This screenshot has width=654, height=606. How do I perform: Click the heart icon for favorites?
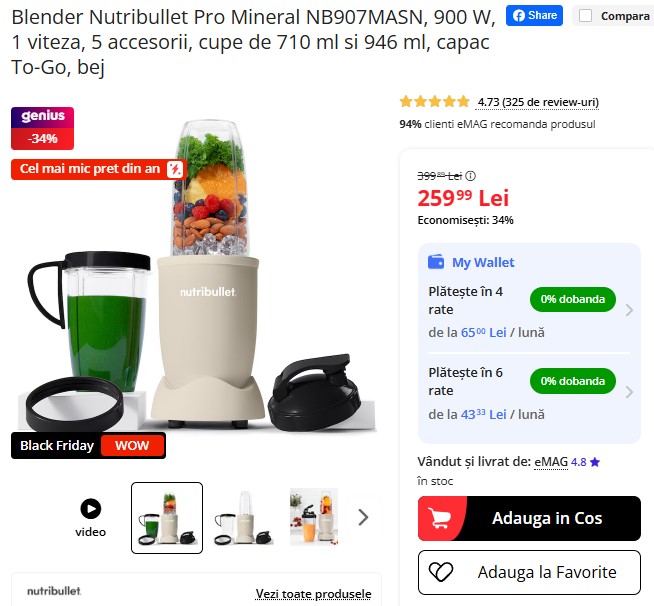coord(441,572)
